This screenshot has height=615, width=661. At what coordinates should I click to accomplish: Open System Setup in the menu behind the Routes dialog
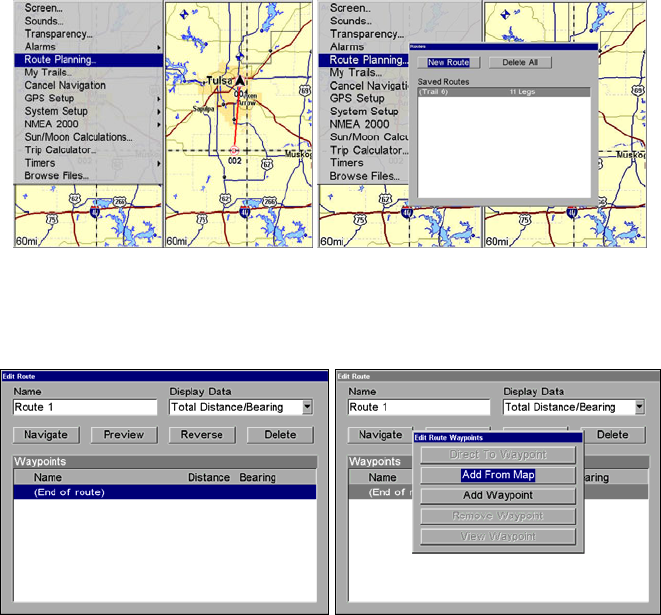(x=364, y=111)
